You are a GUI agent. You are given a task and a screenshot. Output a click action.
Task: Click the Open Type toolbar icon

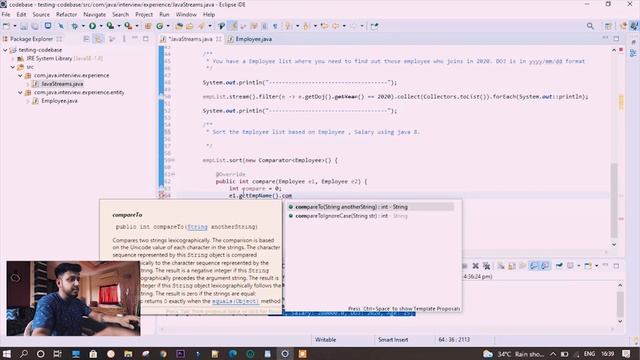coord(179,26)
